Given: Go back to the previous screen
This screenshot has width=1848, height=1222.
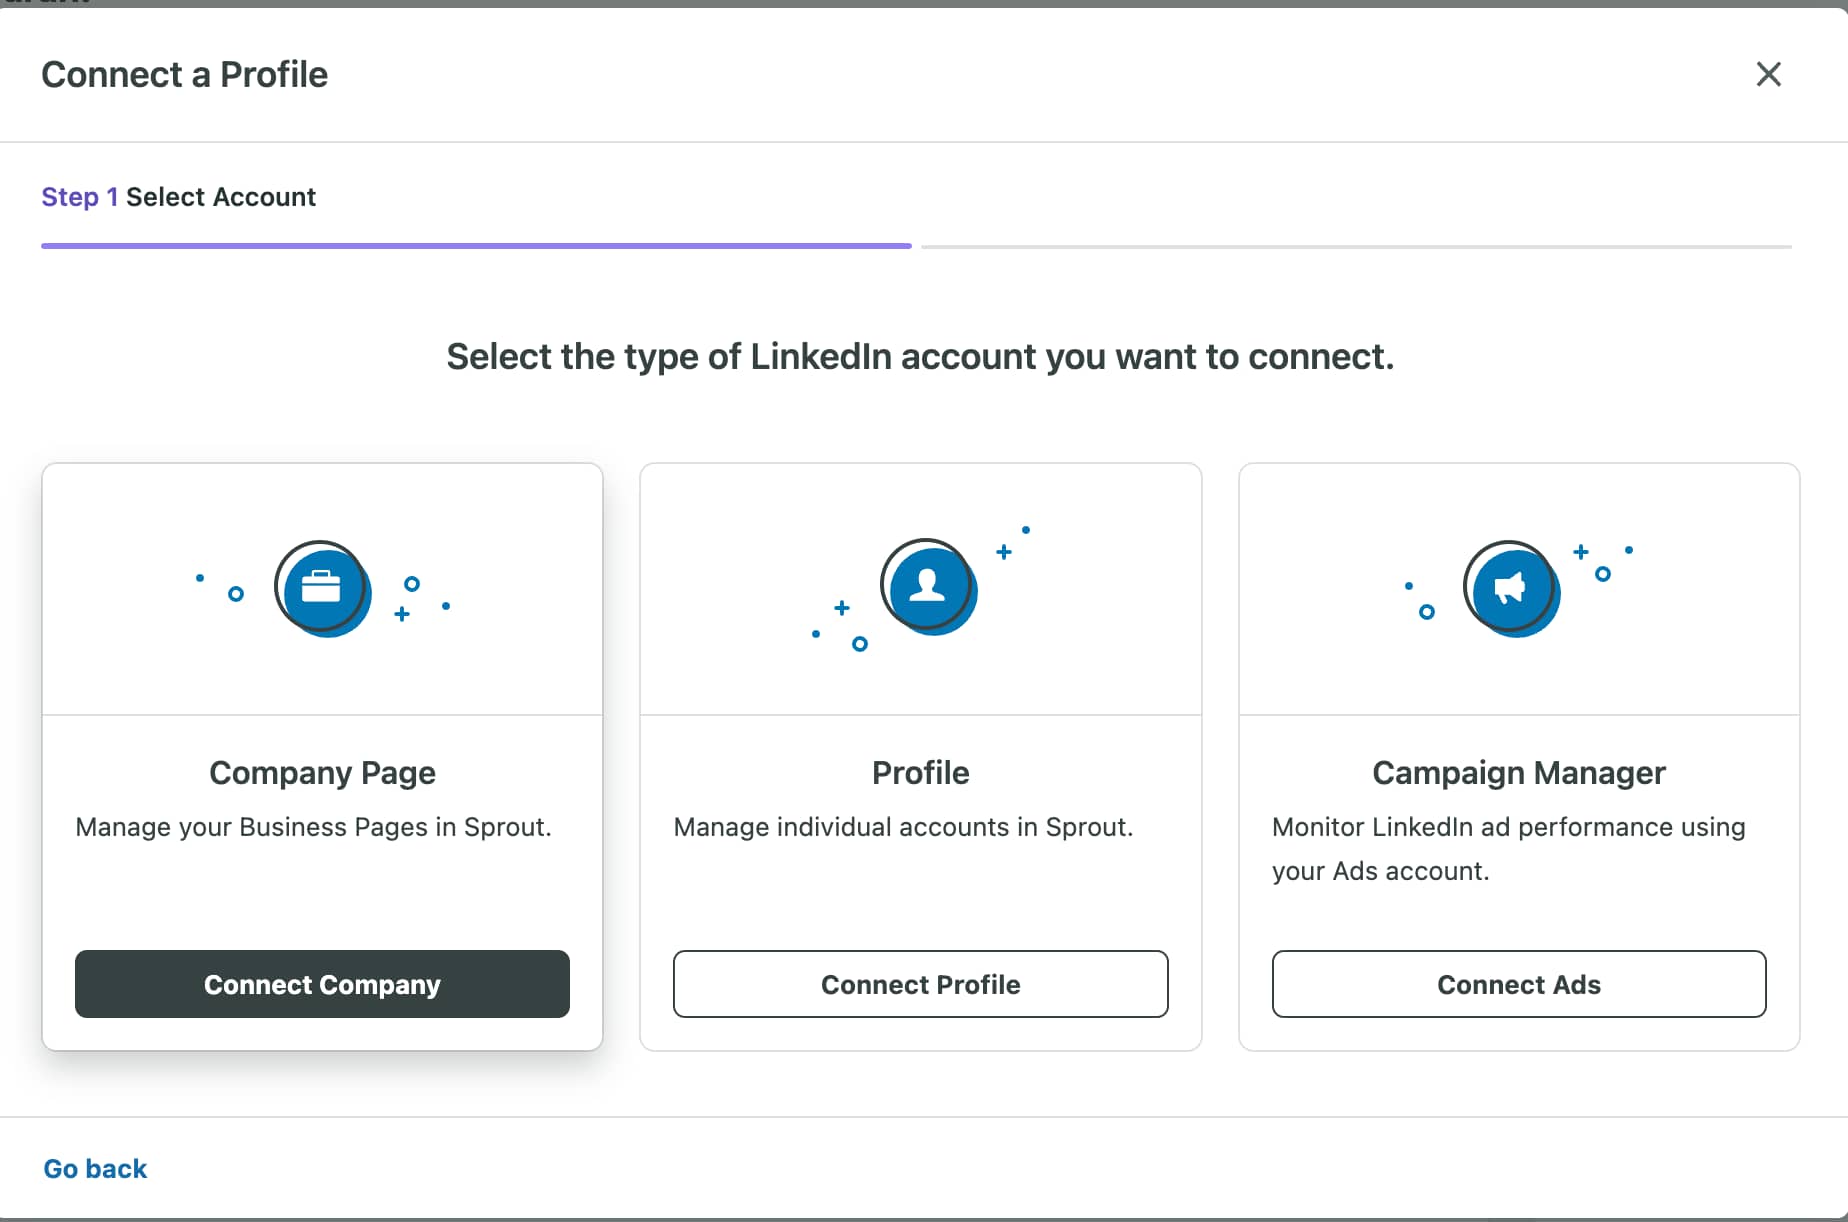Looking at the screenshot, I should (x=95, y=1168).
